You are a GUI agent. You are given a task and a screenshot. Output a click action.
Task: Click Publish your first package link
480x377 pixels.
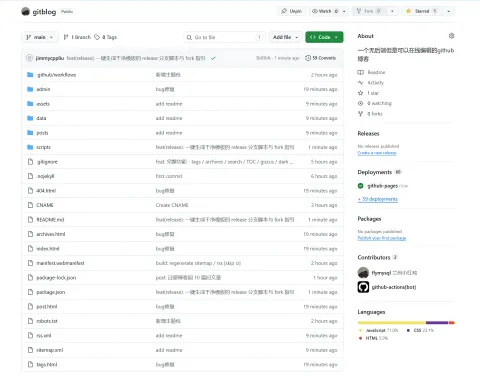(382, 238)
